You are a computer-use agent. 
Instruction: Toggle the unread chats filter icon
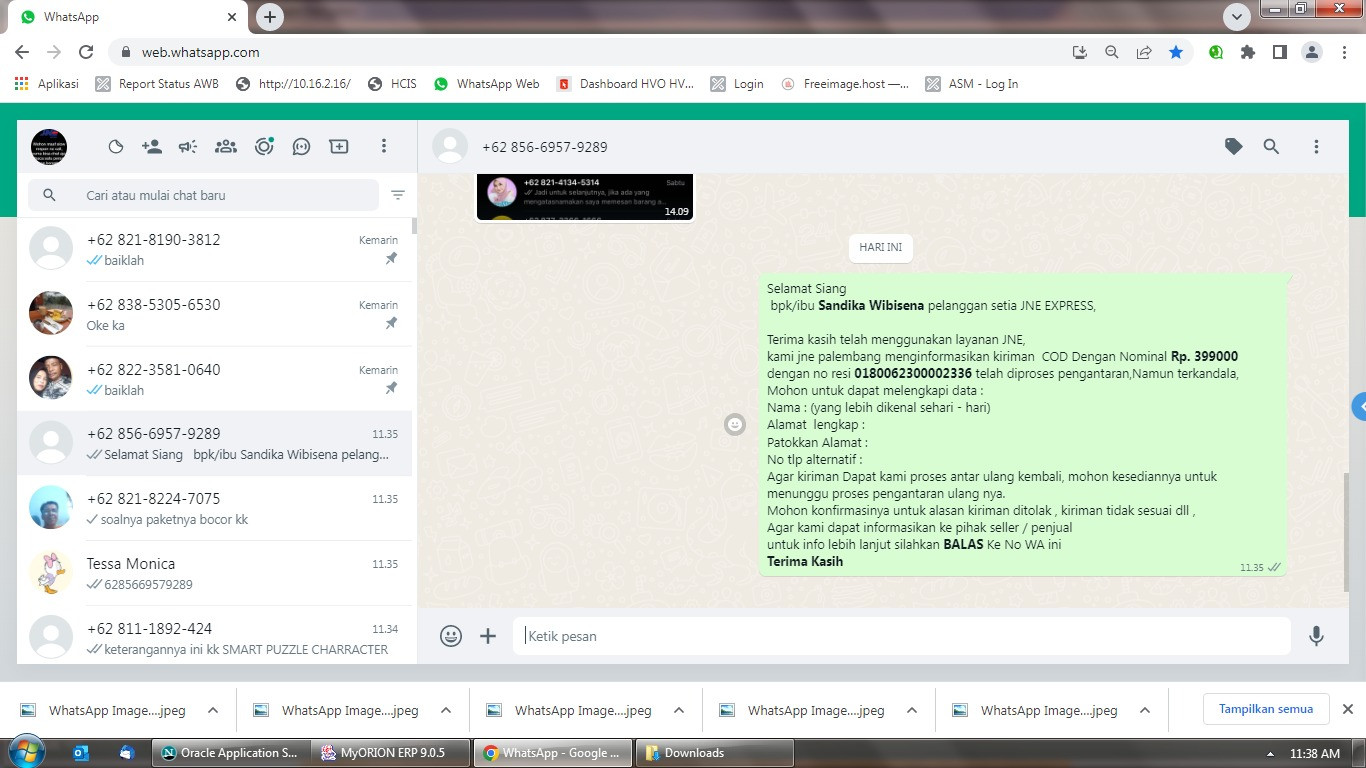pos(398,195)
